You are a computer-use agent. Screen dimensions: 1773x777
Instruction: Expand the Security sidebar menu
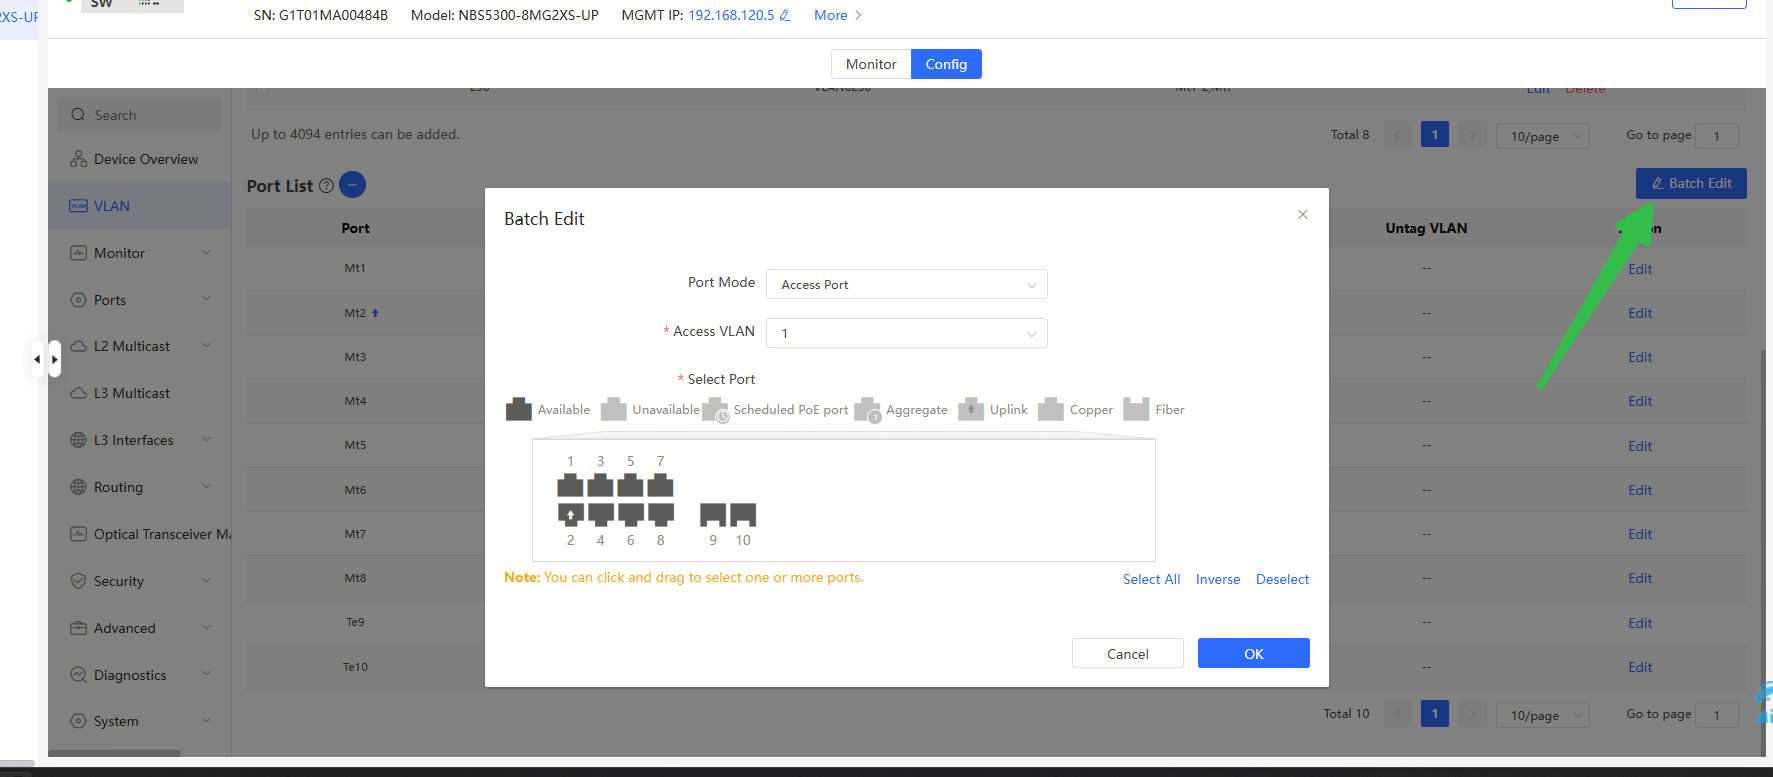coord(140,581)
